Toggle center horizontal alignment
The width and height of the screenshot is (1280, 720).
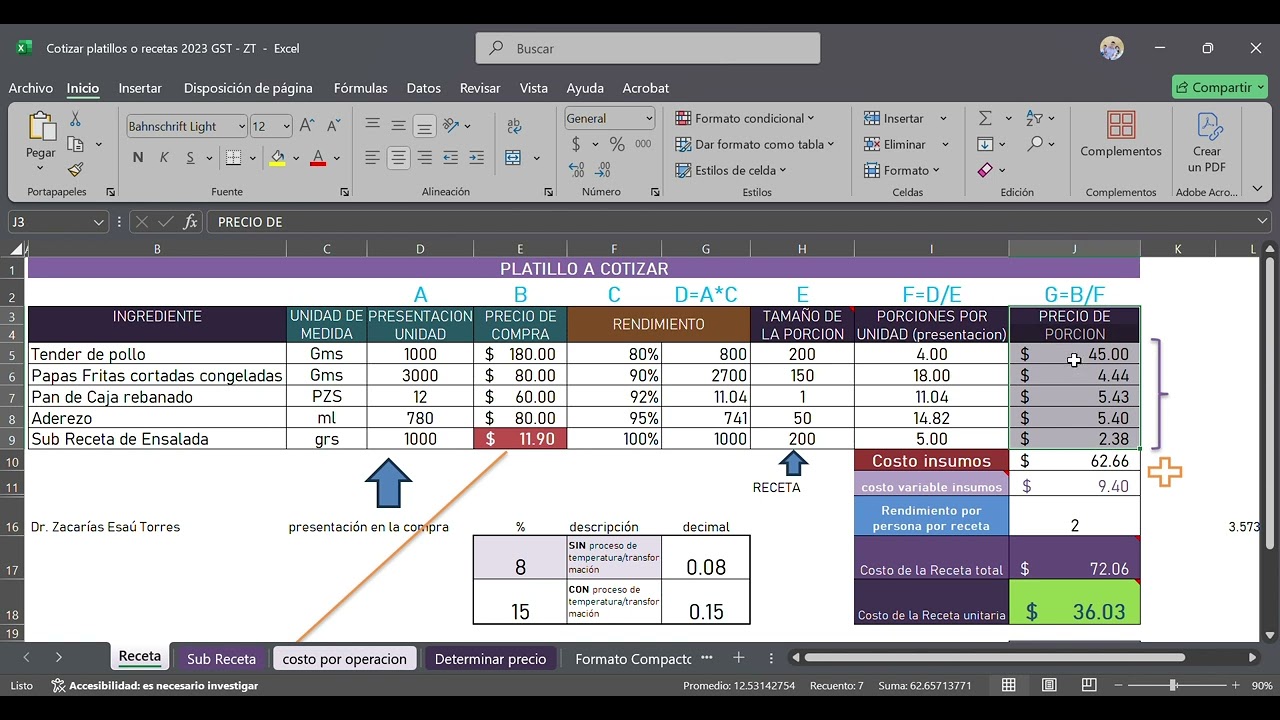pos(398,158)
